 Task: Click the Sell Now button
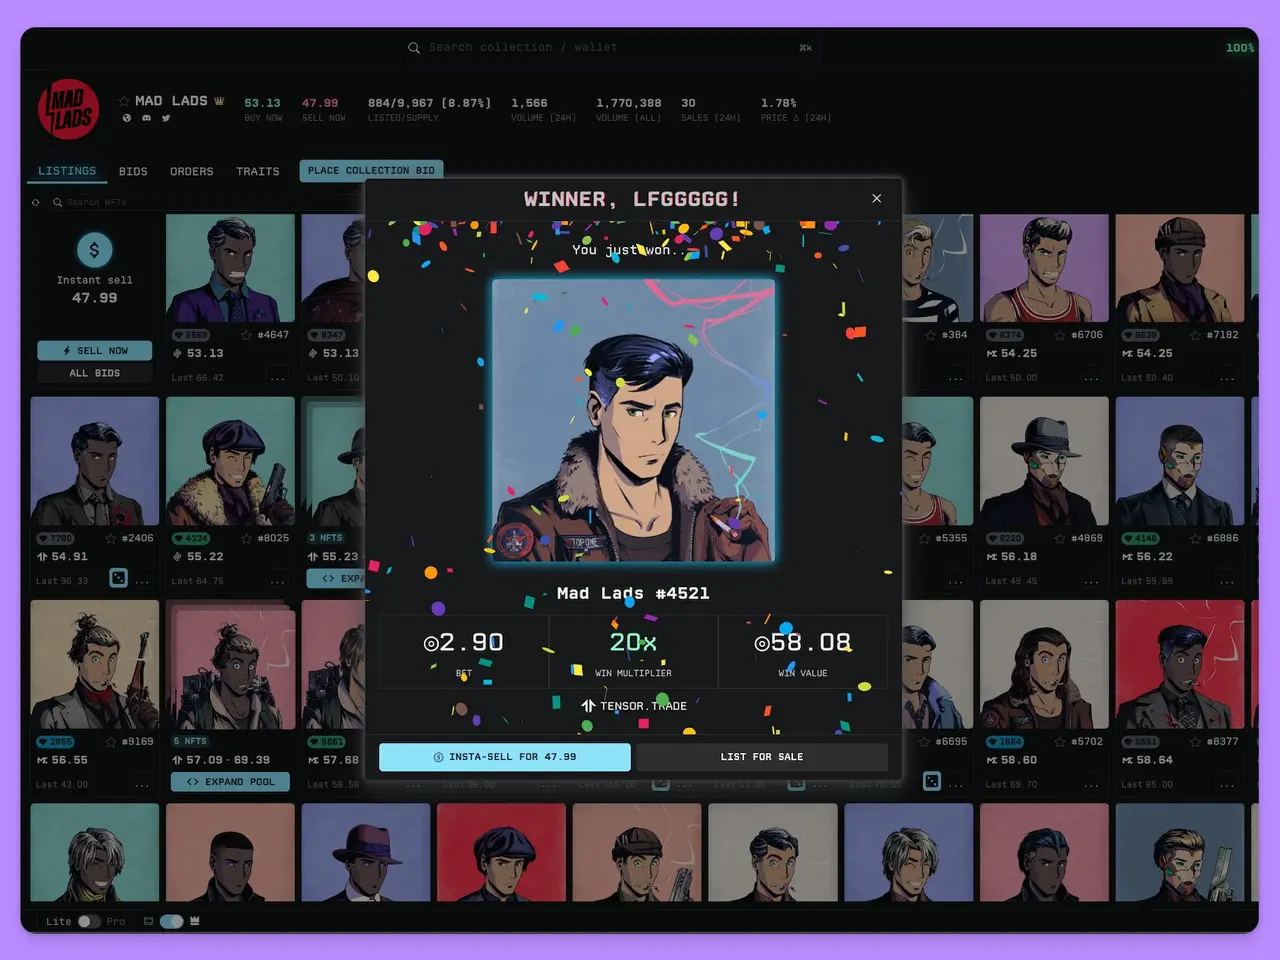coord(95,351)
